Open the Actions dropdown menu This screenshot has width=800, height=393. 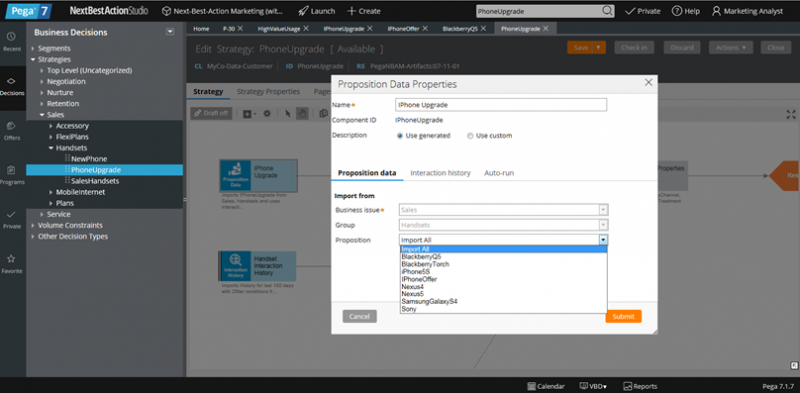731,47
